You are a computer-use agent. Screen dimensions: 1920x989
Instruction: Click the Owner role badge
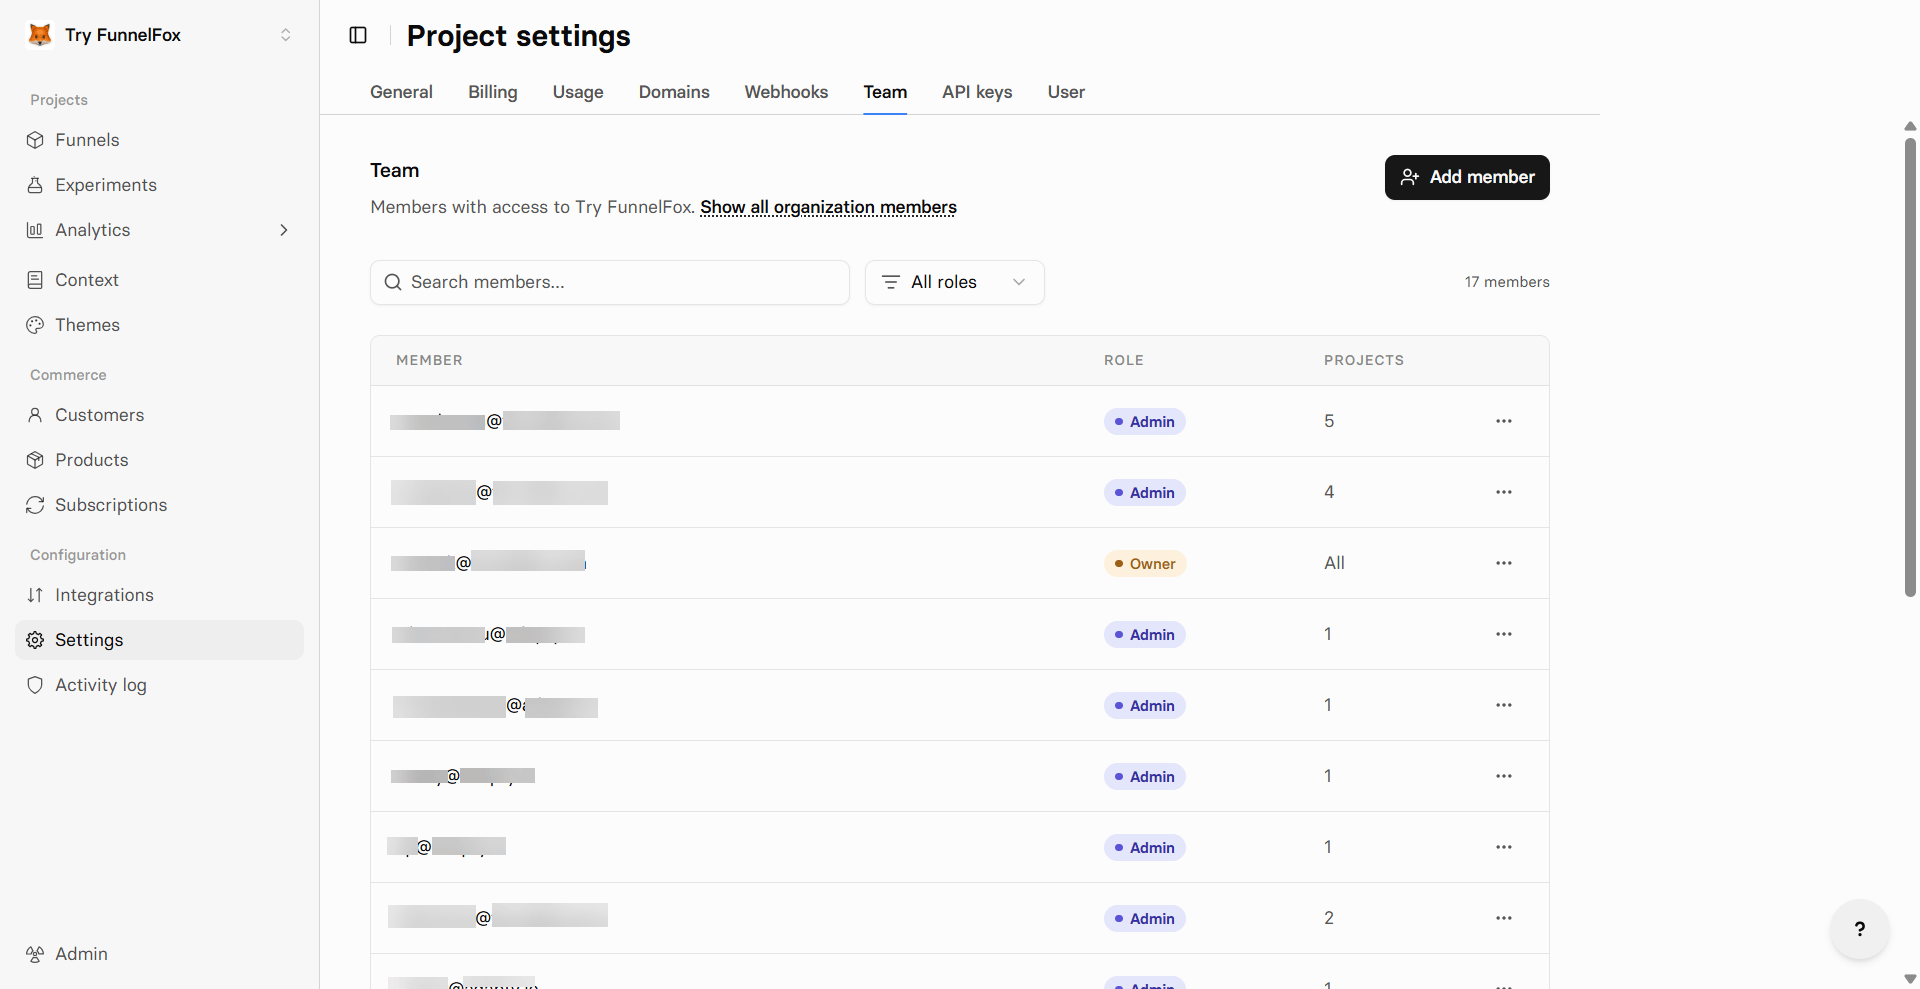point(1145,564)
